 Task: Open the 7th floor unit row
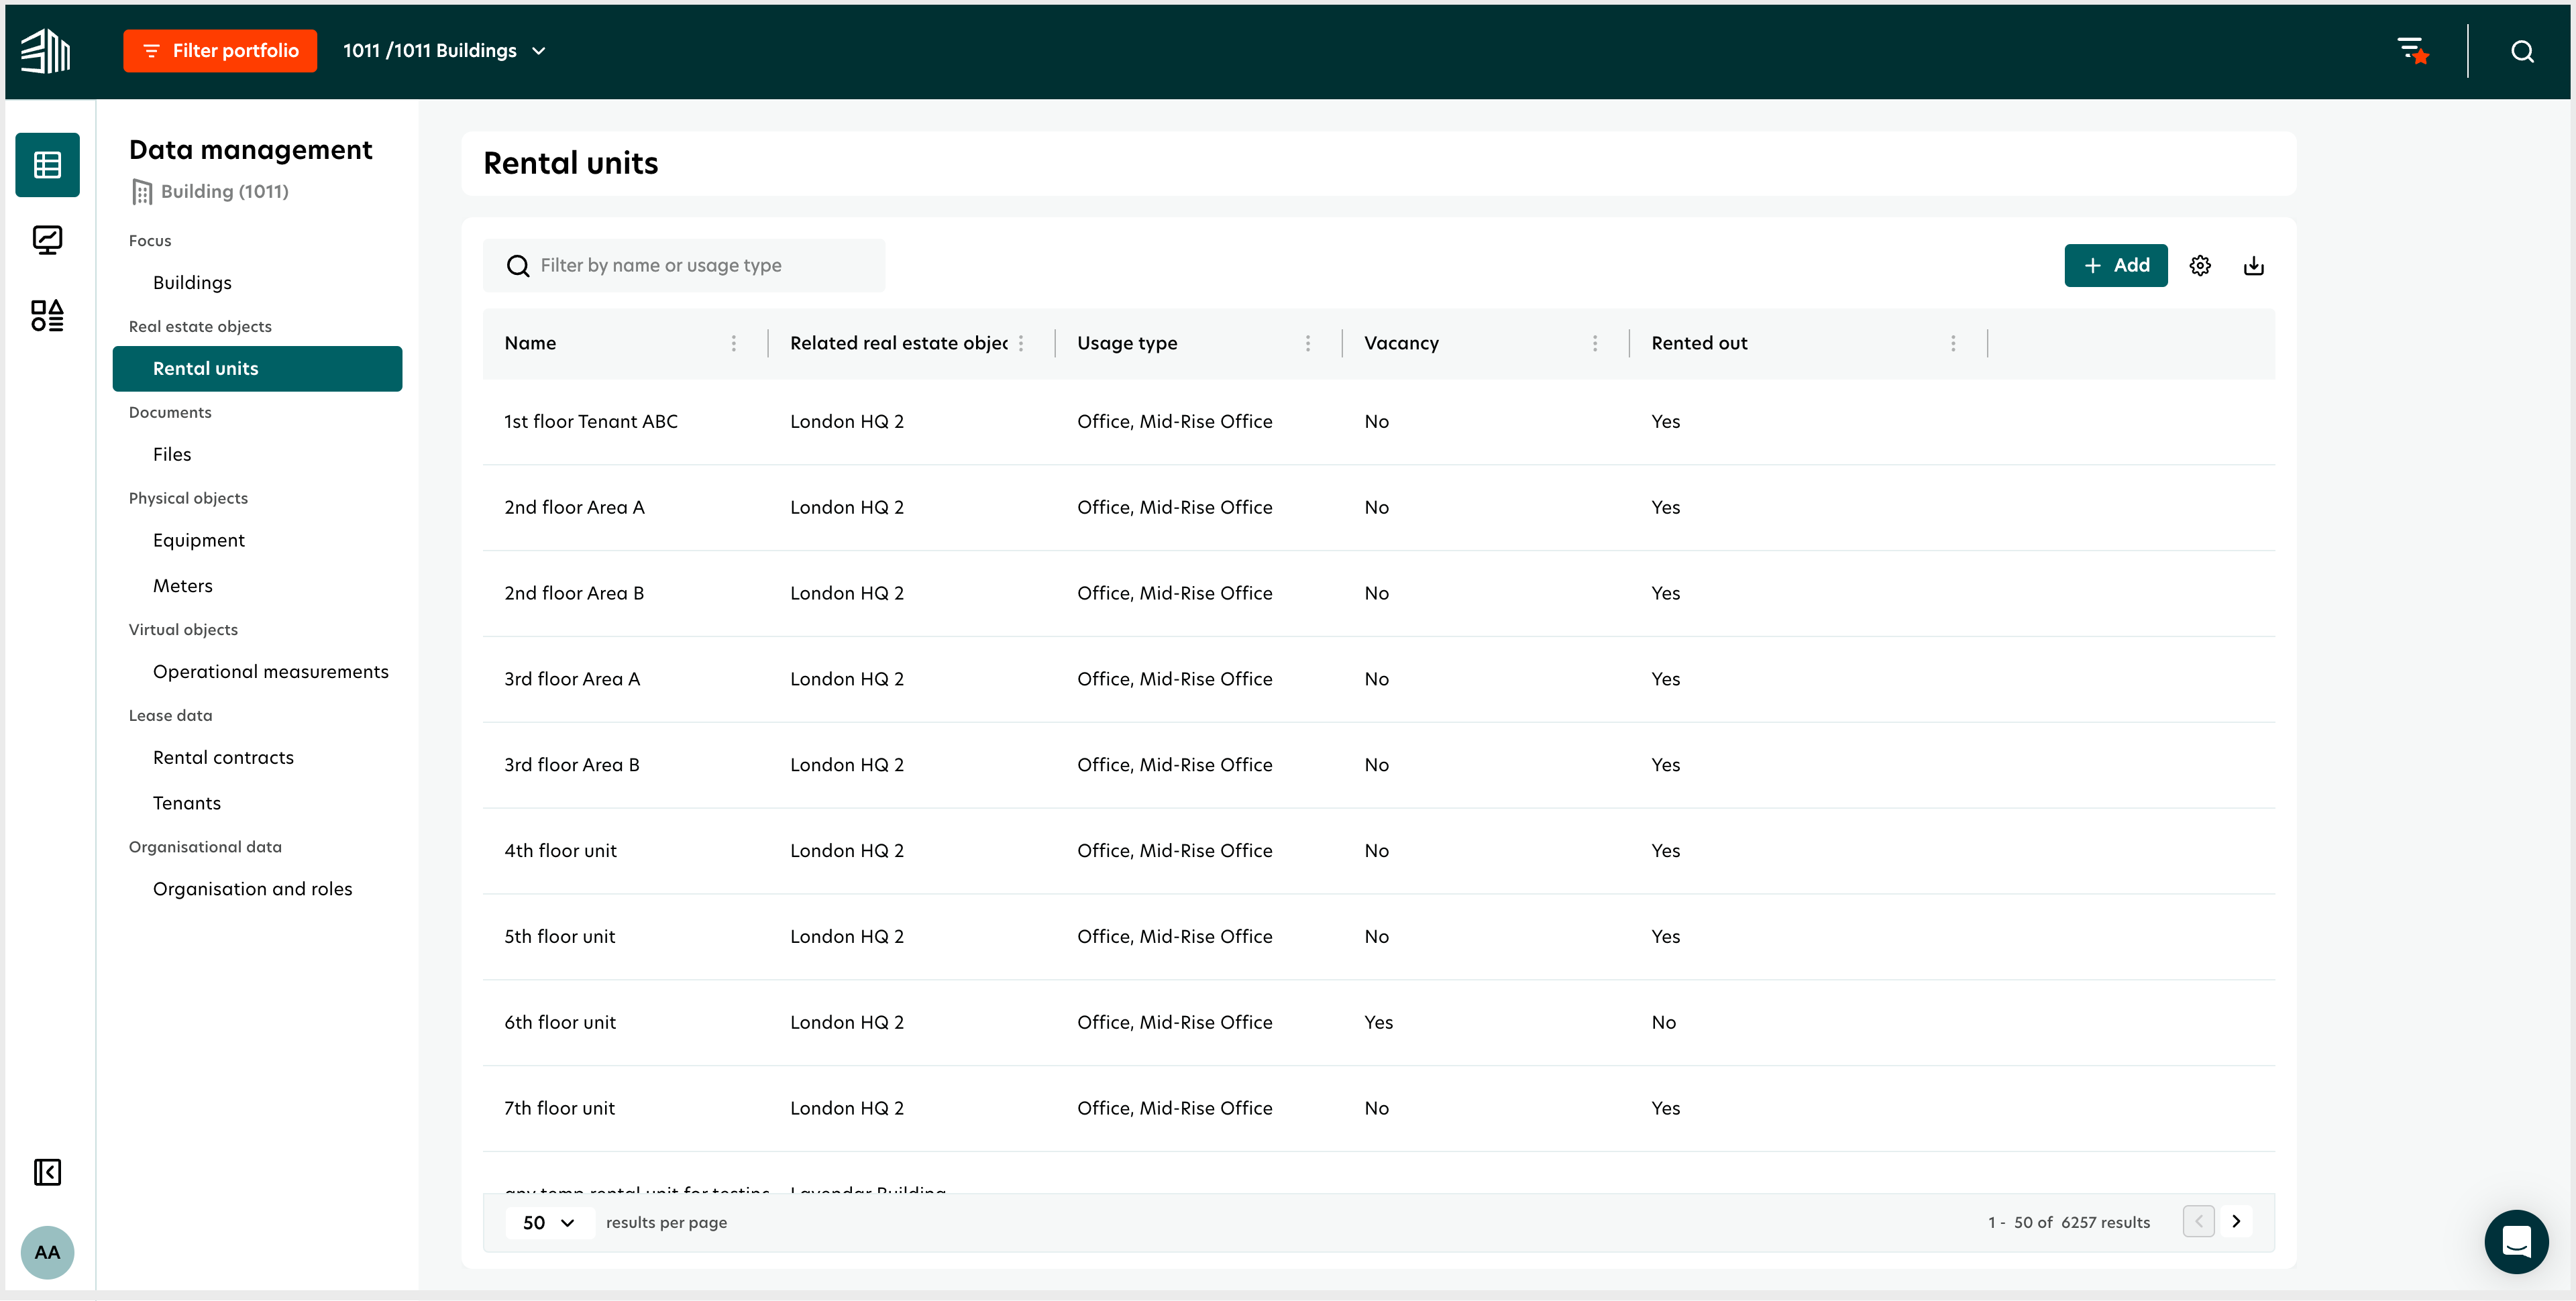coord(1378,1109)
